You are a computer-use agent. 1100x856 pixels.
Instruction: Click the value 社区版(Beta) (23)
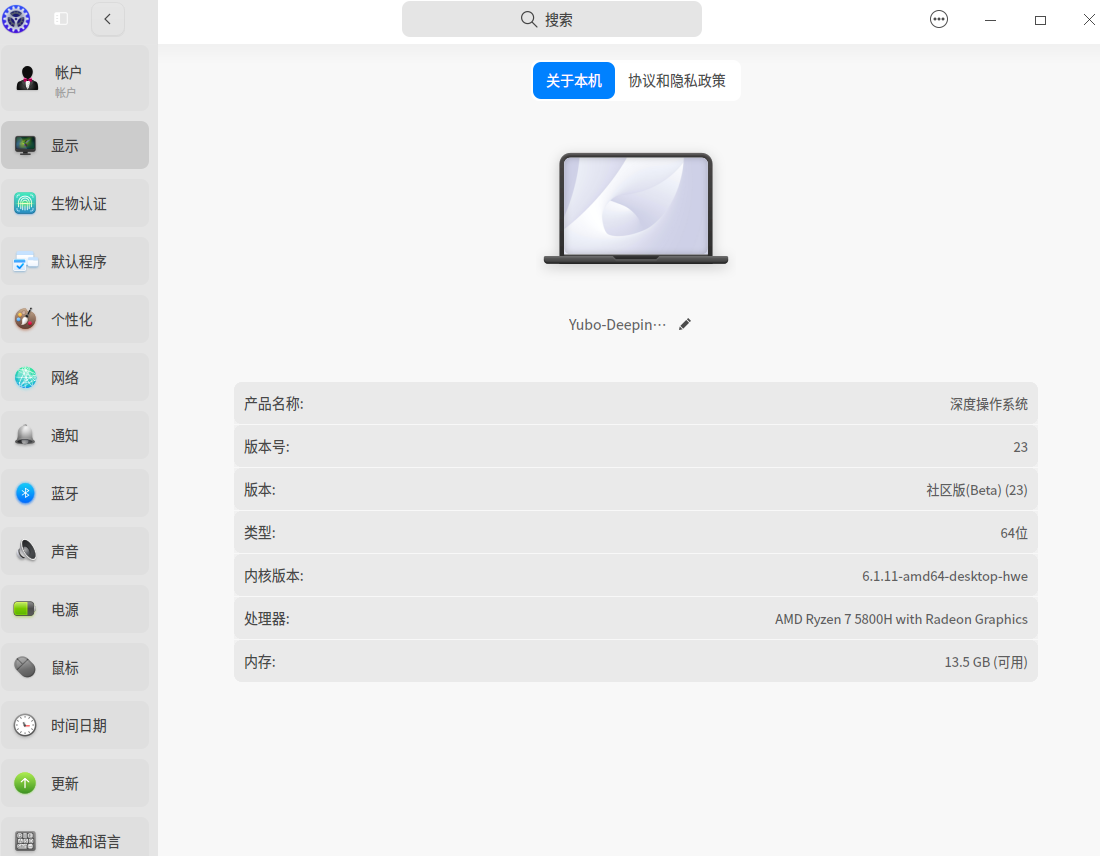tap(977, 490)
